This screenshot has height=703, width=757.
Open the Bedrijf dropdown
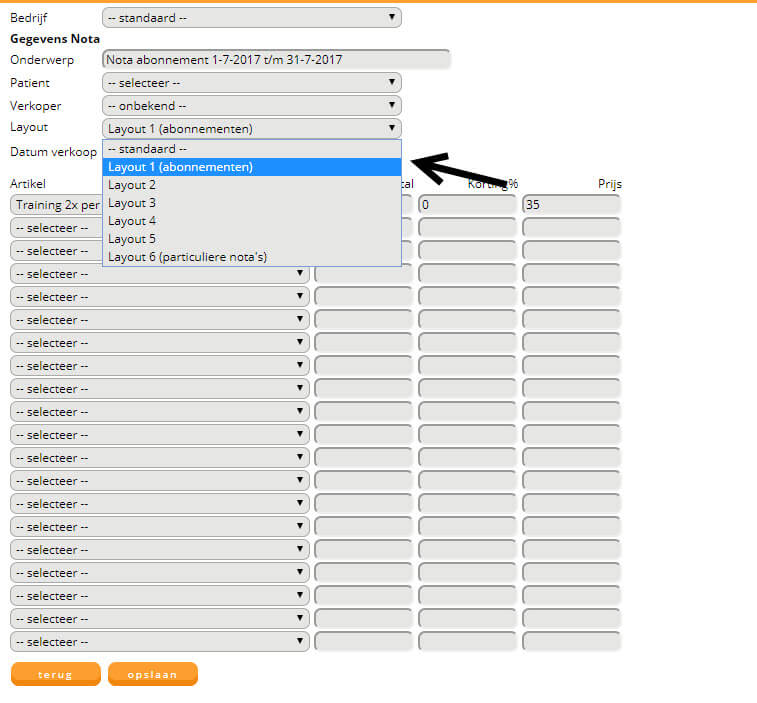coord(251,18)
